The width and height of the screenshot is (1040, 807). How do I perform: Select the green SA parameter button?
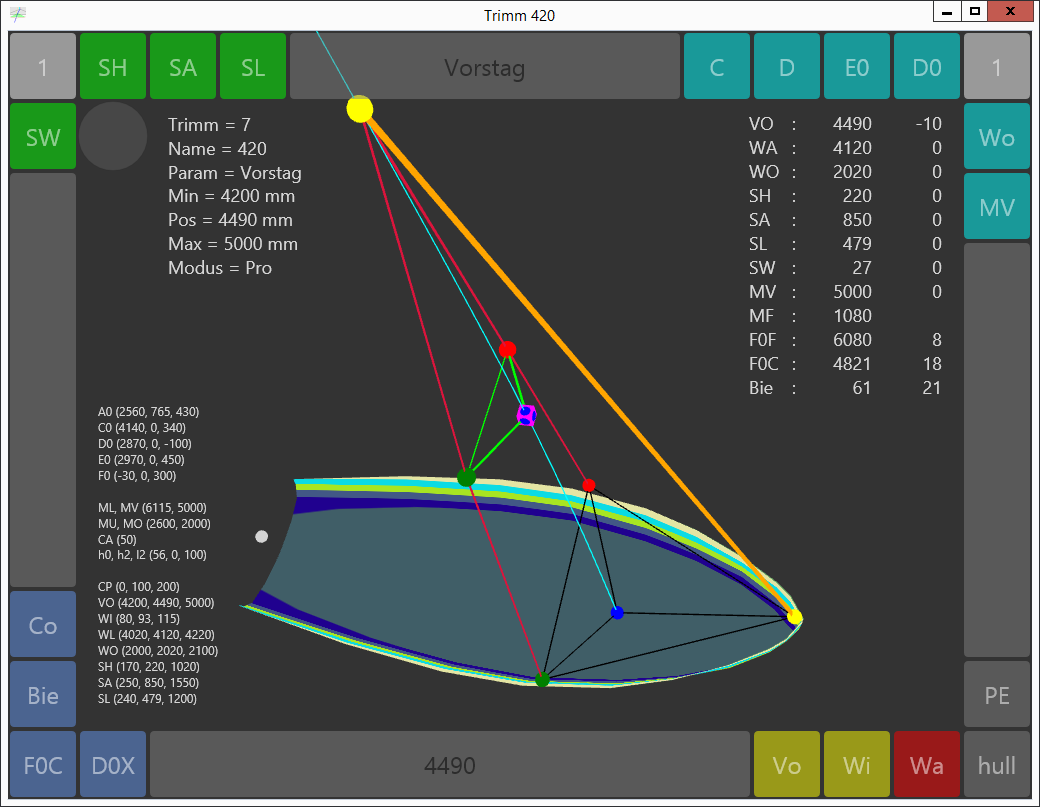[183, 67]
